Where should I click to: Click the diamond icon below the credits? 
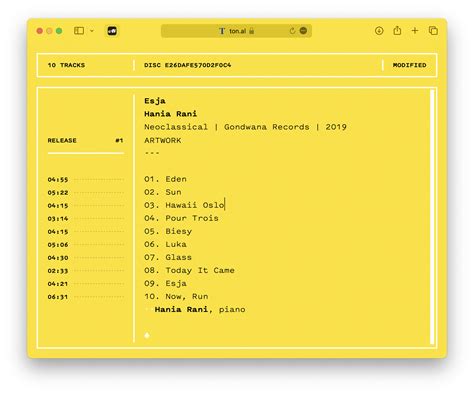[x=147, y=335]
